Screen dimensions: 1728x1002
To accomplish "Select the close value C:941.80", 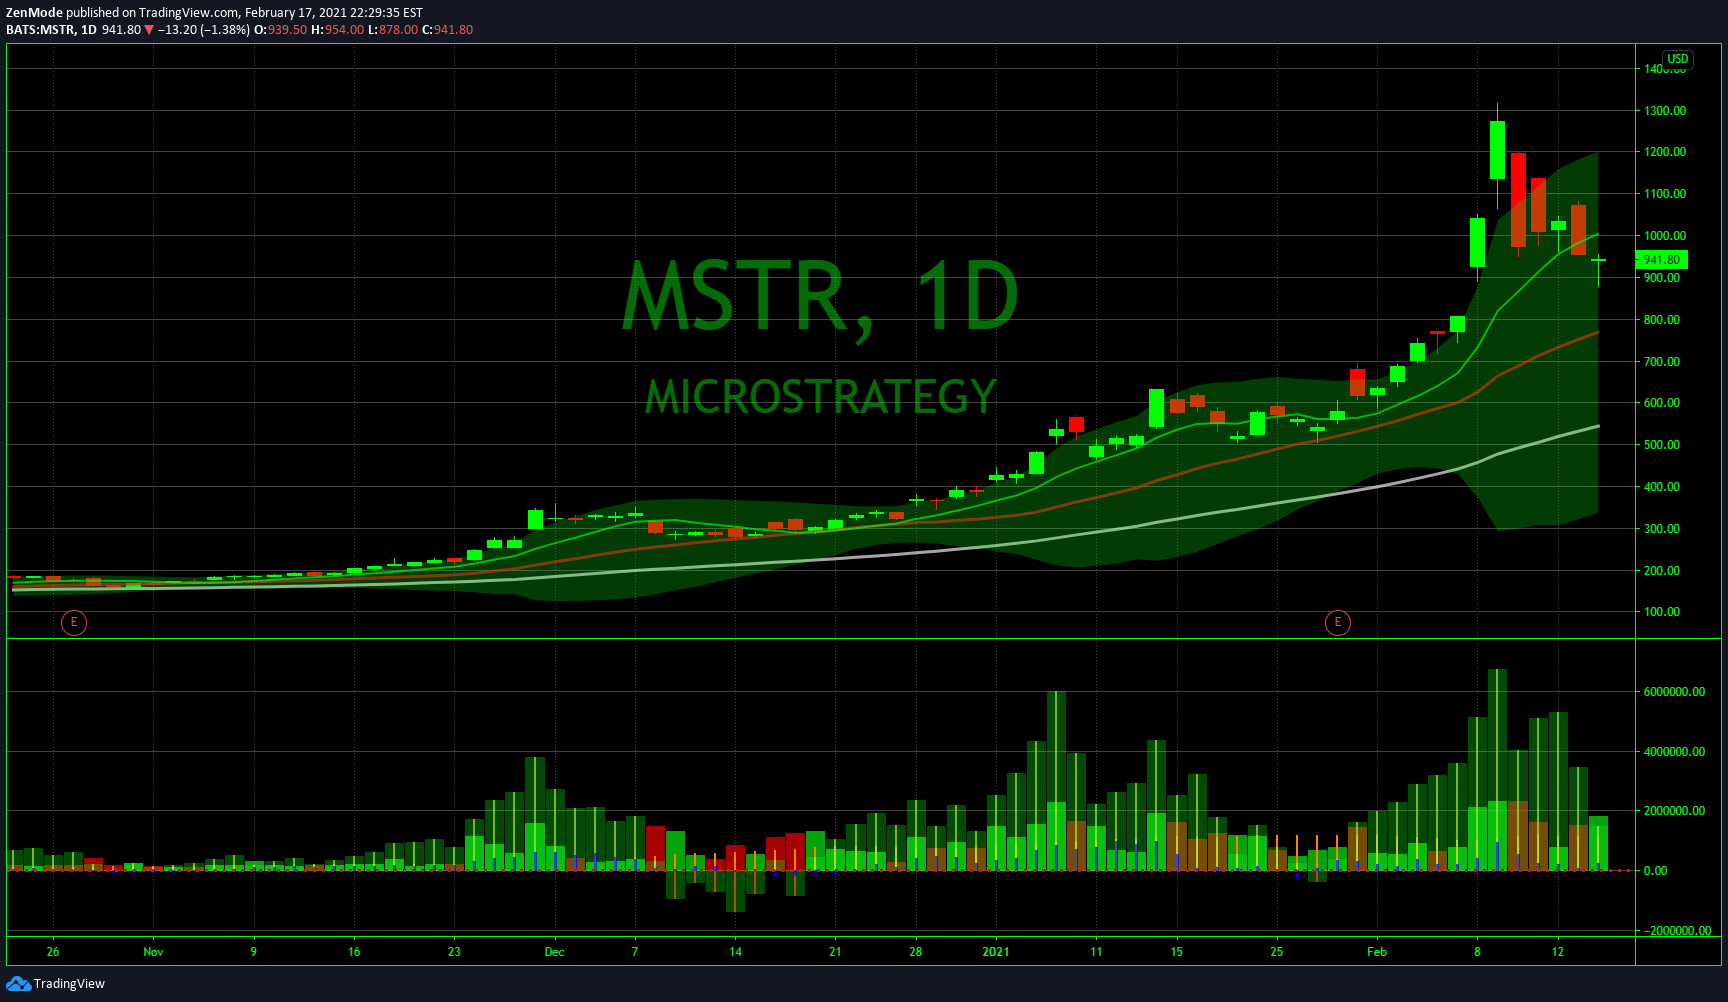I will pyautogui.click(x=447, y=30).
